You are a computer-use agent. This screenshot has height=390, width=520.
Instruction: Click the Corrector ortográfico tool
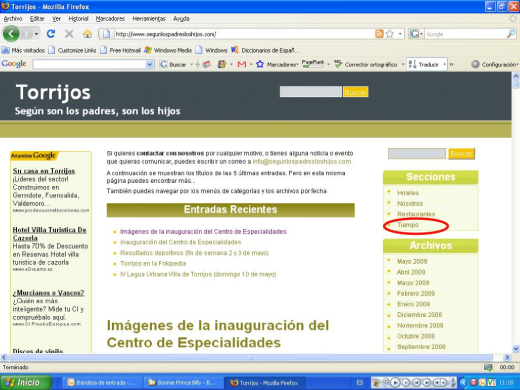[x=366, y=64]
